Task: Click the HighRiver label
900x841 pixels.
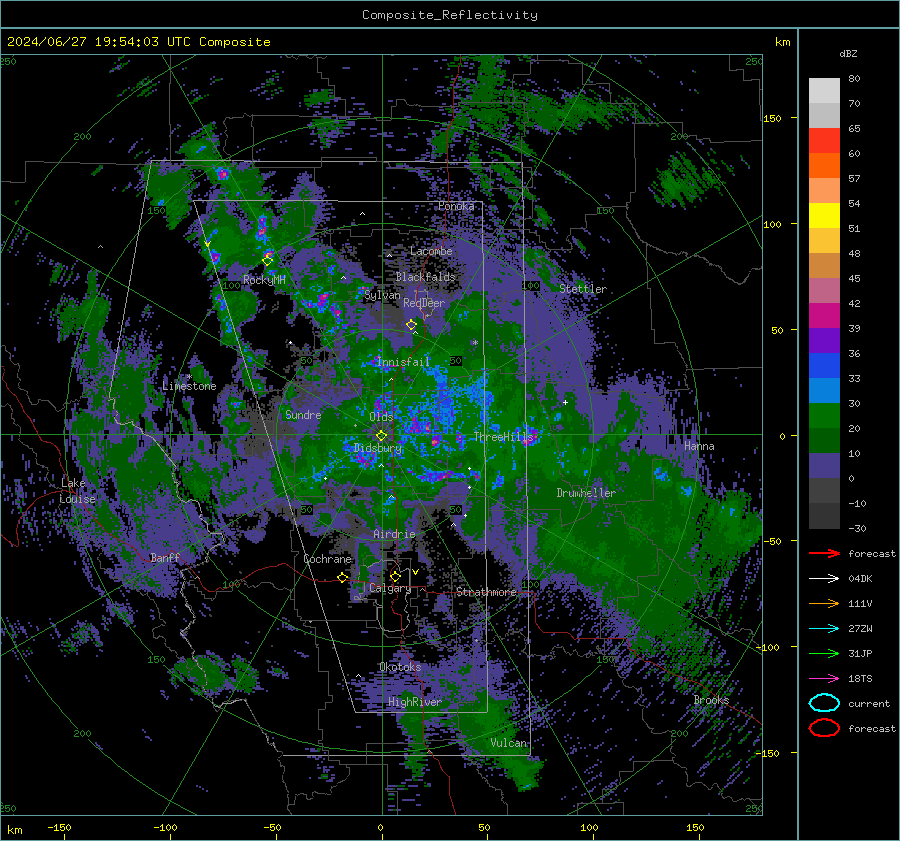Action: pos(415,702)
